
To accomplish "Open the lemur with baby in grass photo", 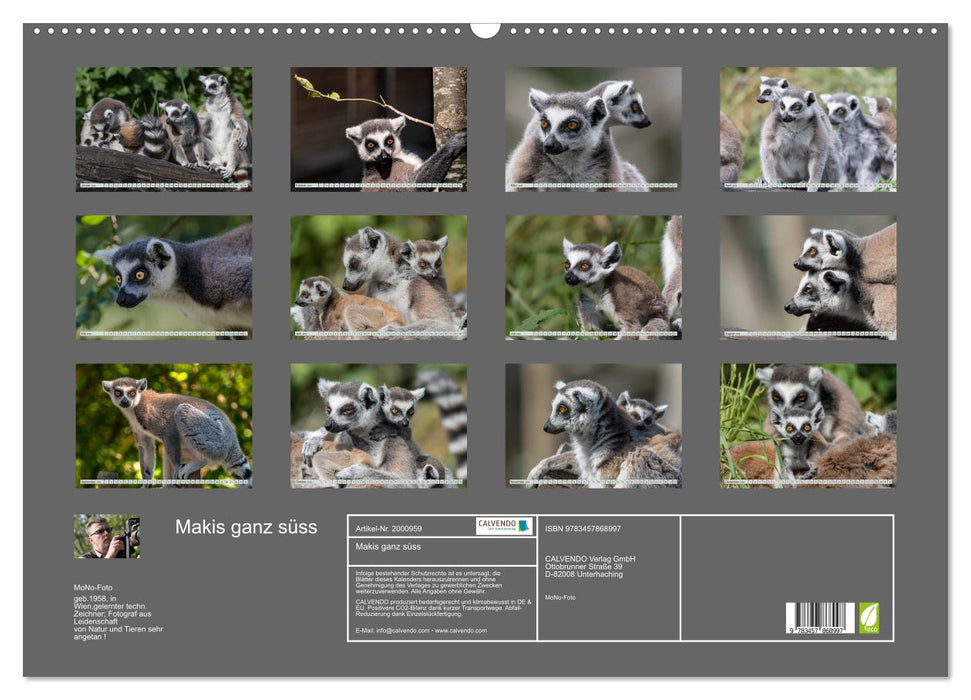I will click(x=808, y=425).
